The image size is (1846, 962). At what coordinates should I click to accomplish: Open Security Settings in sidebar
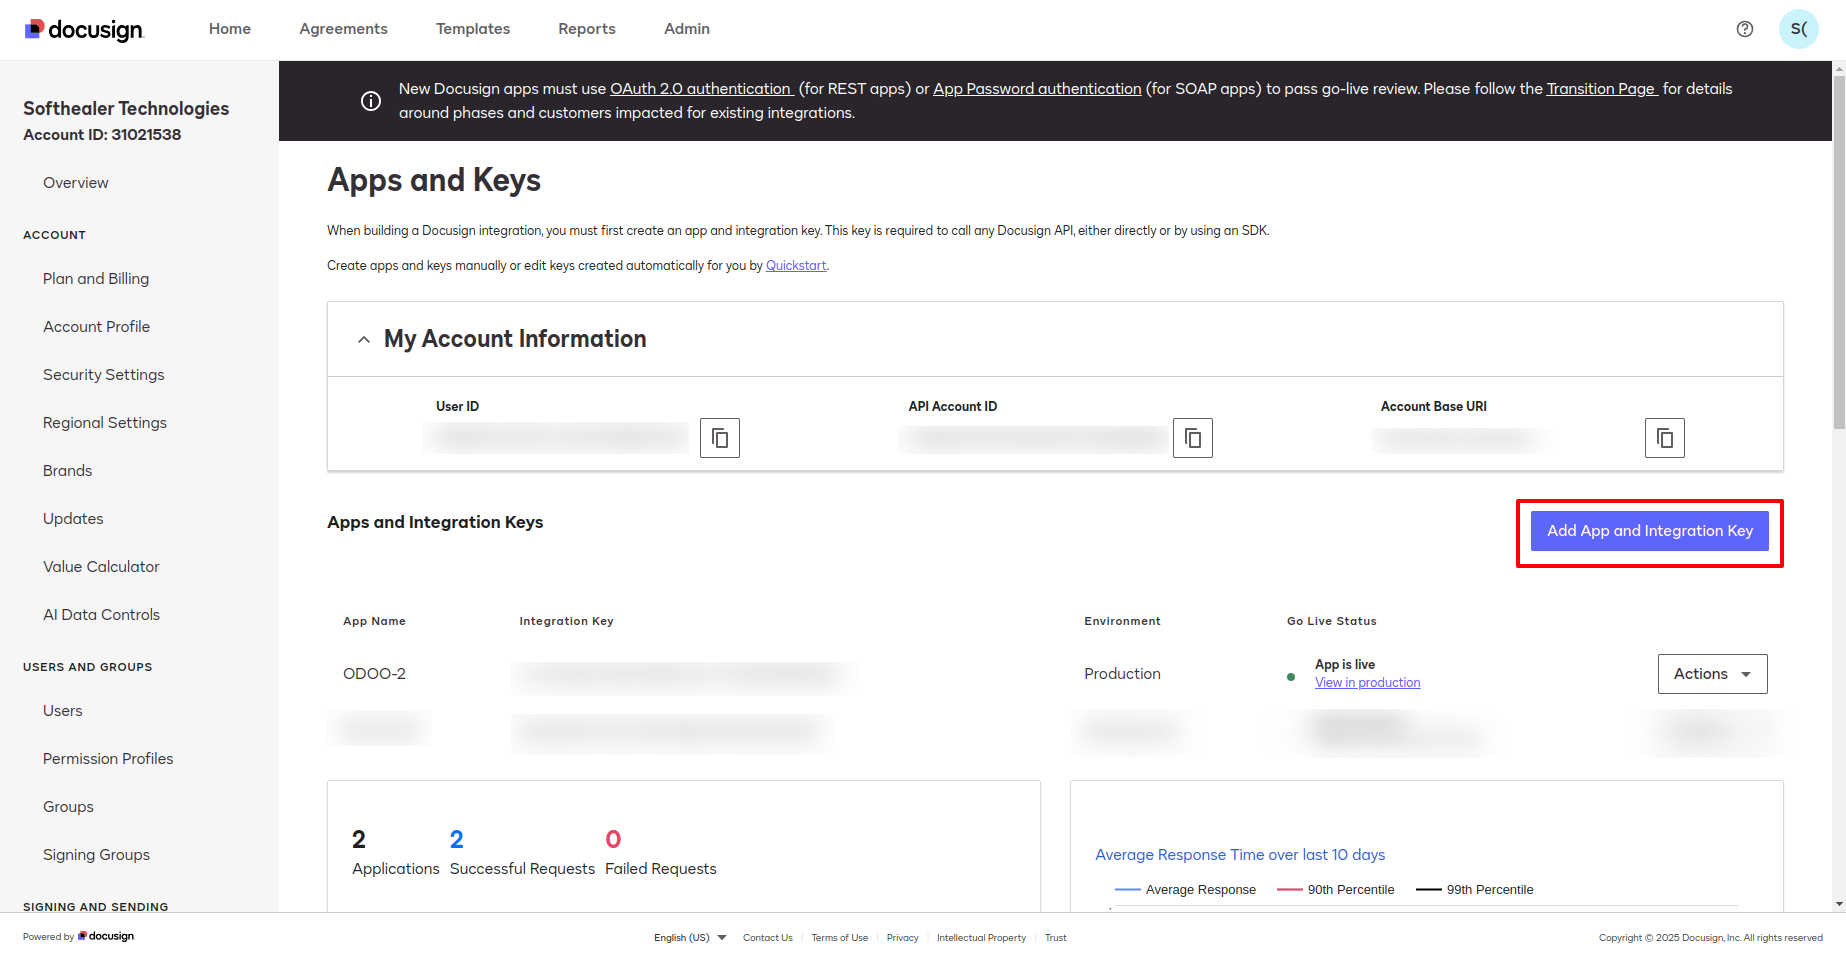tap(104, 375)
